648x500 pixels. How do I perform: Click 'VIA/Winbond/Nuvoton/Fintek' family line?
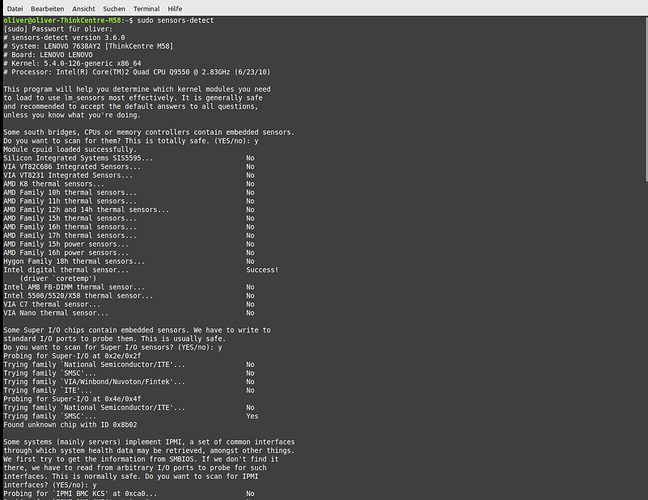(x=94, y=382)
